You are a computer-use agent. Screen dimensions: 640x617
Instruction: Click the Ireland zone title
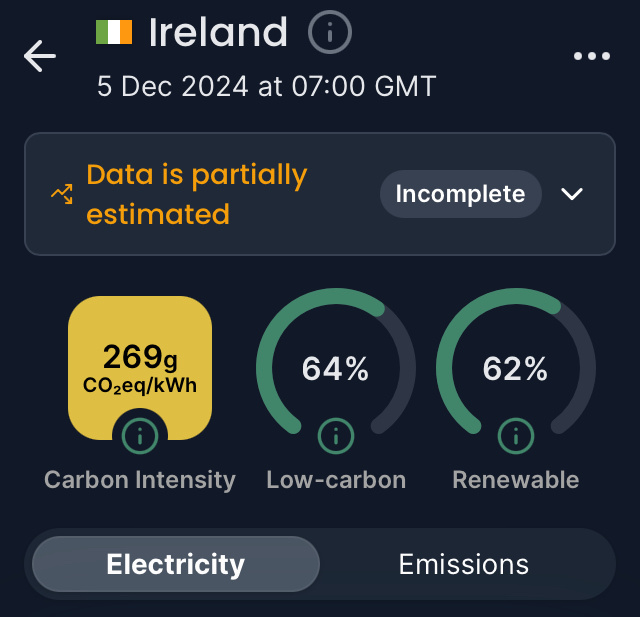pos(218,33)
